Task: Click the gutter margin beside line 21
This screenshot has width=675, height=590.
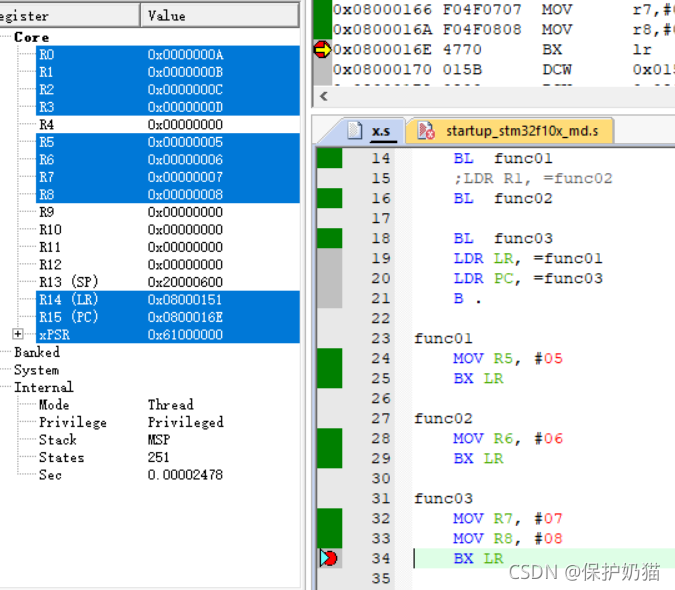Action: 330,298
